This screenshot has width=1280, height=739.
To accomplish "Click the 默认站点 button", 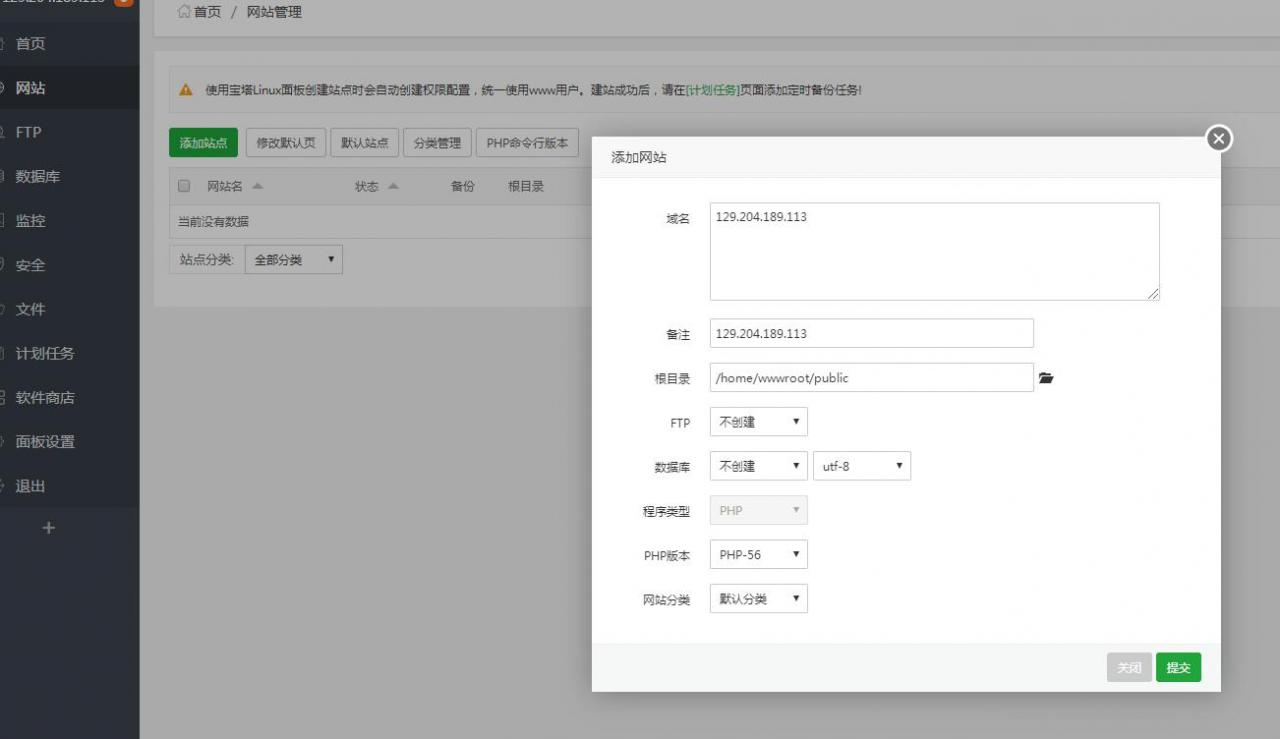I will coord(365,143).
